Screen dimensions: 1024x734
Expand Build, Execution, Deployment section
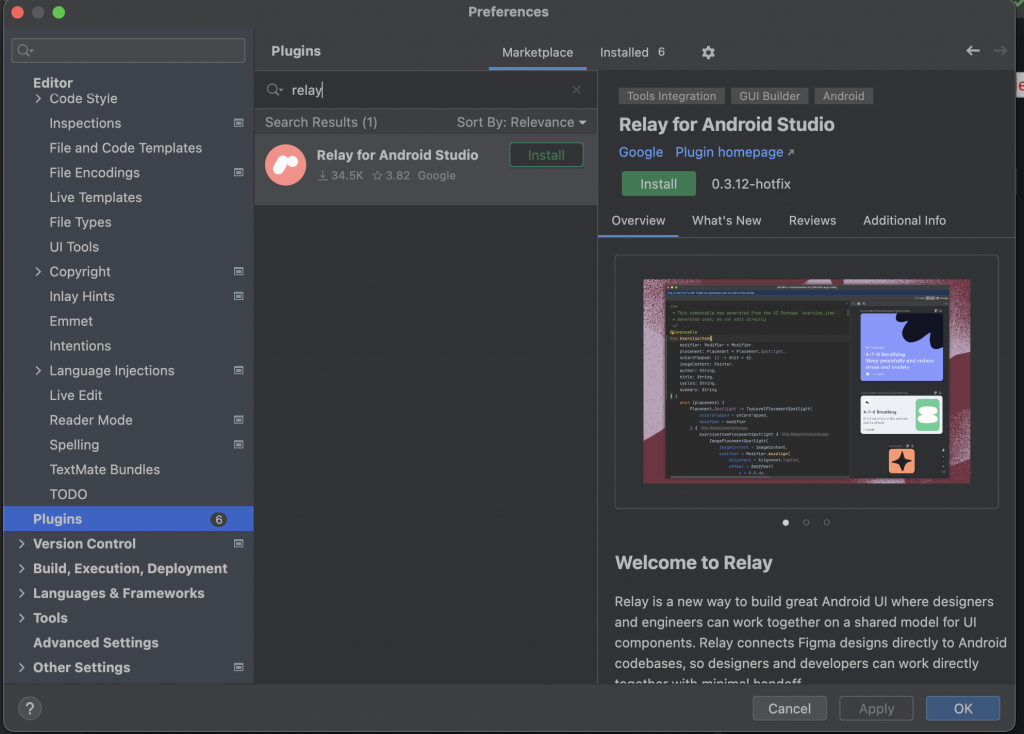[x=22, y=568]
